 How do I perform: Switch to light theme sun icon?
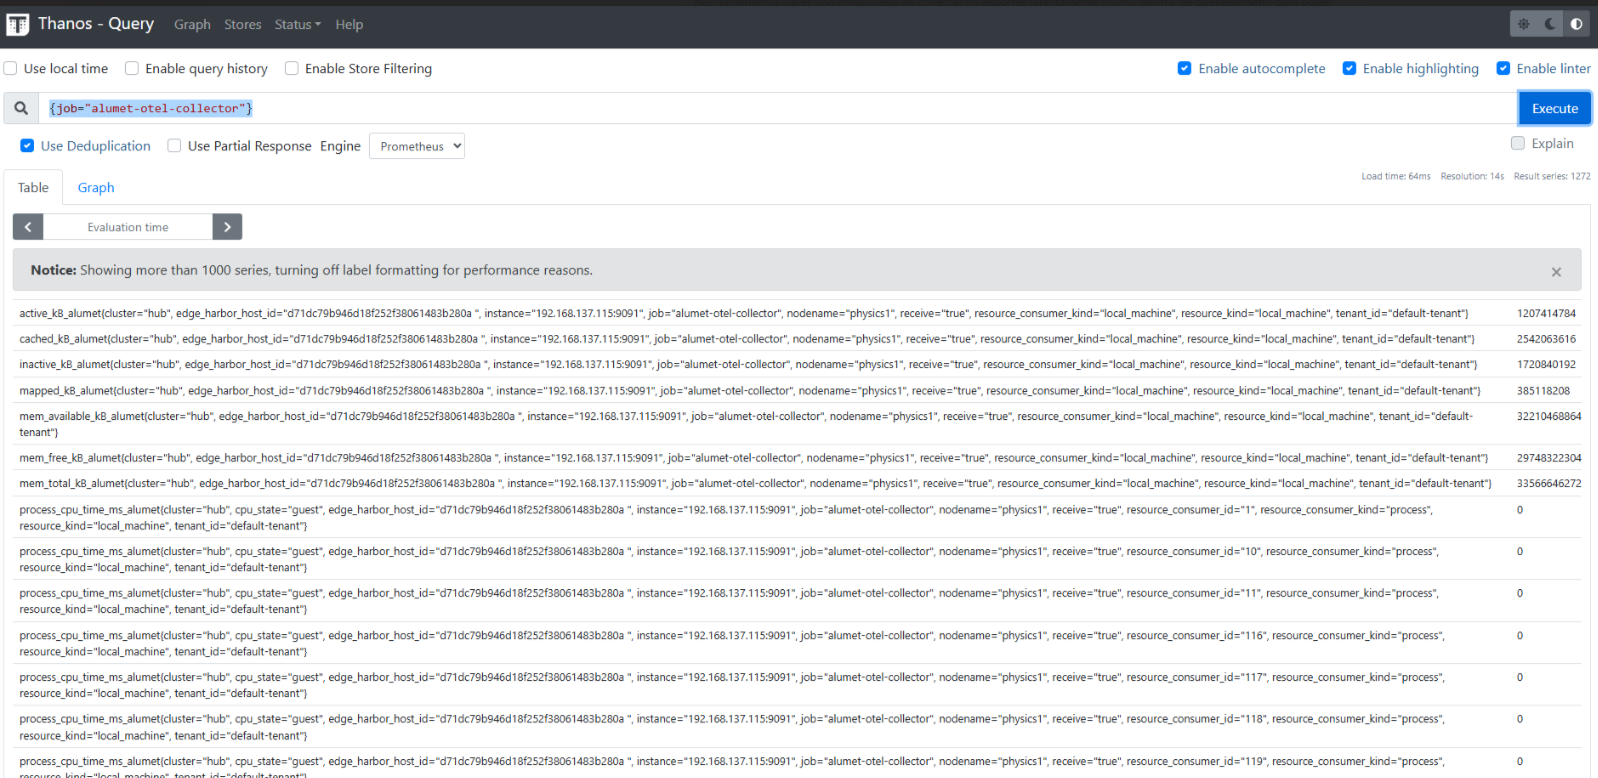point(1523,24)
